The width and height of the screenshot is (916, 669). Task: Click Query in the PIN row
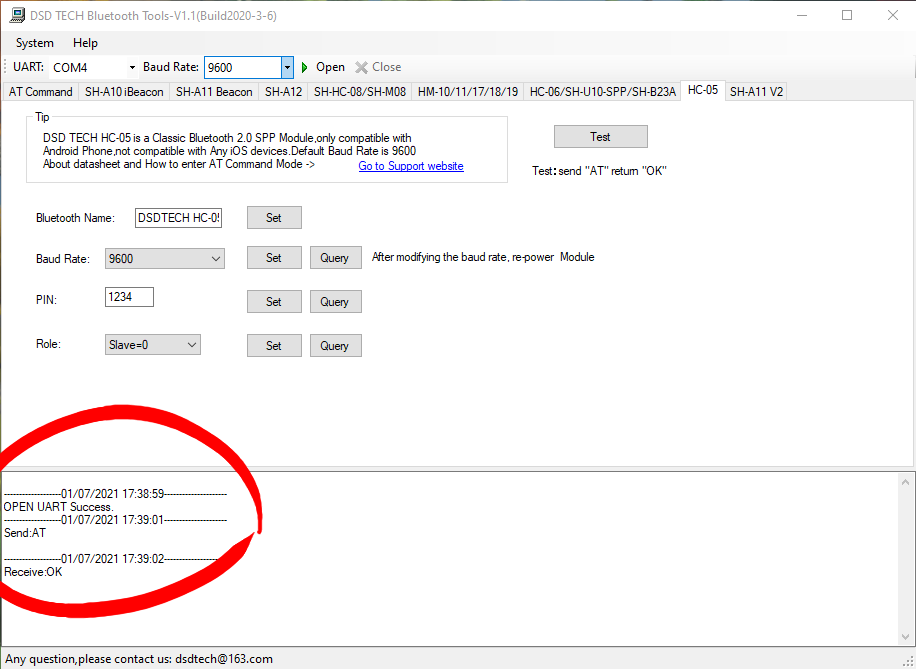coord(335,301)
